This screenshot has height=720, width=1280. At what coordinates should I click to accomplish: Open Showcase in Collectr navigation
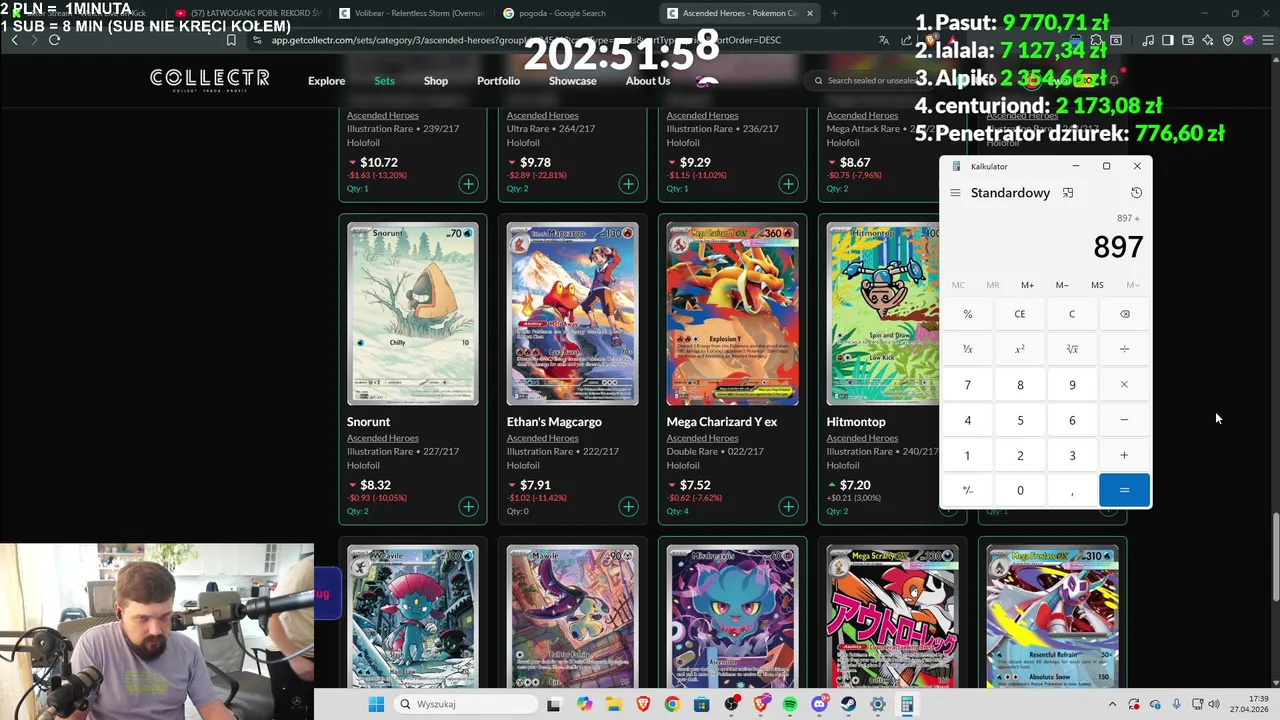(x=572, y=81)
